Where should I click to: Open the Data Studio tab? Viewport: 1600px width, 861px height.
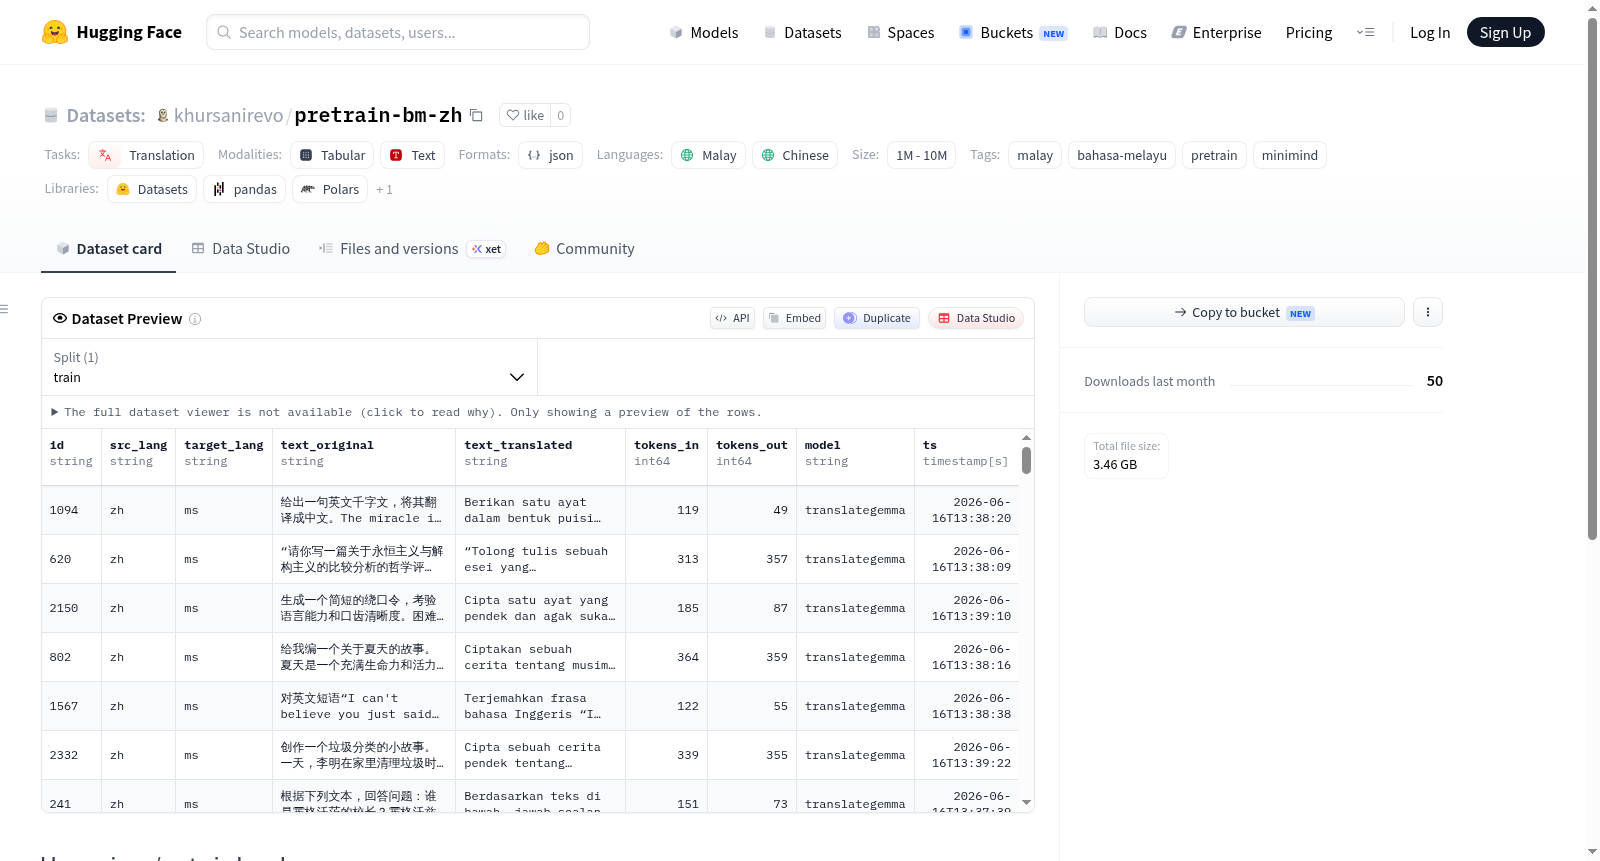click(x=241, y=249)
